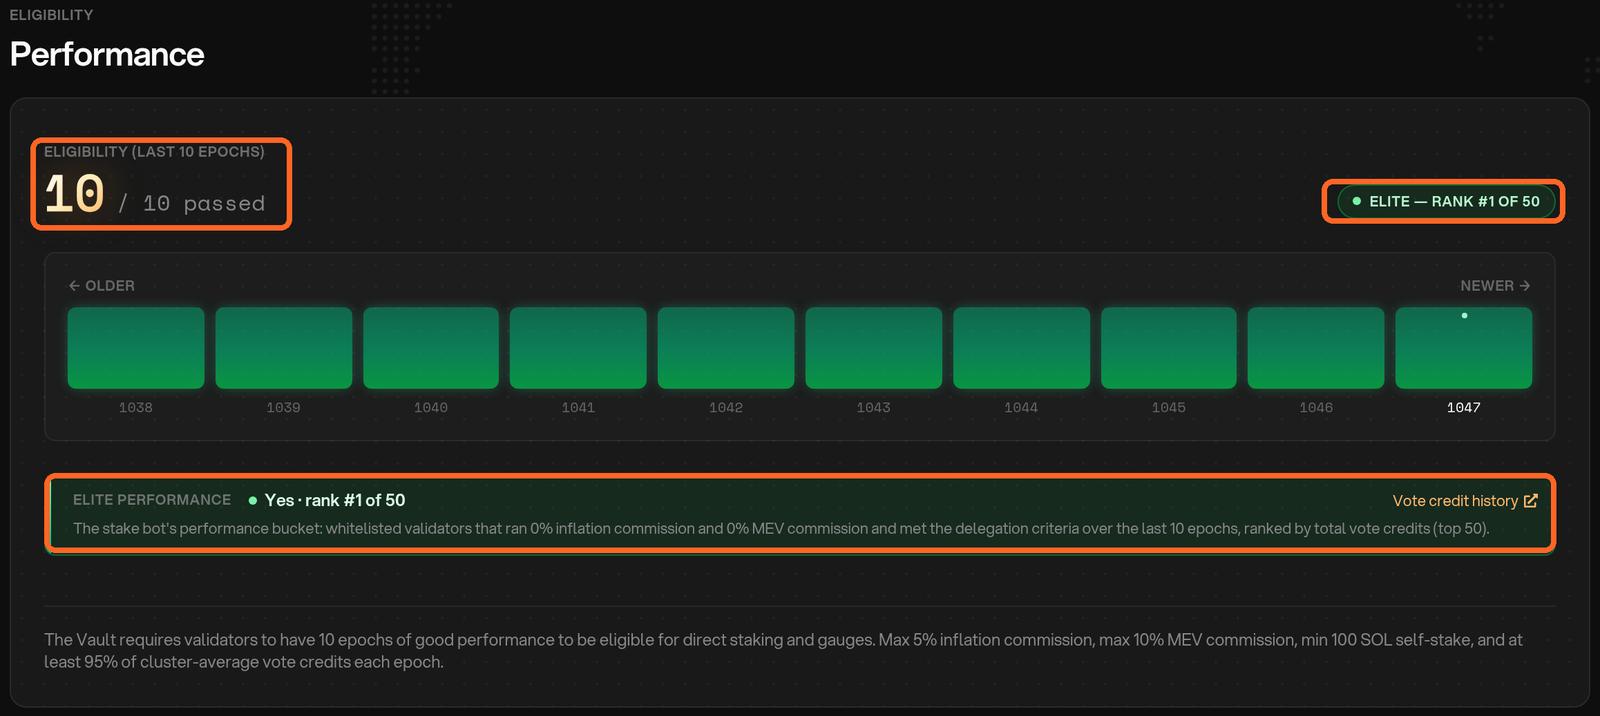1600x716 pixels.
Task: Click the epoch label 1038
Action: 136,408
